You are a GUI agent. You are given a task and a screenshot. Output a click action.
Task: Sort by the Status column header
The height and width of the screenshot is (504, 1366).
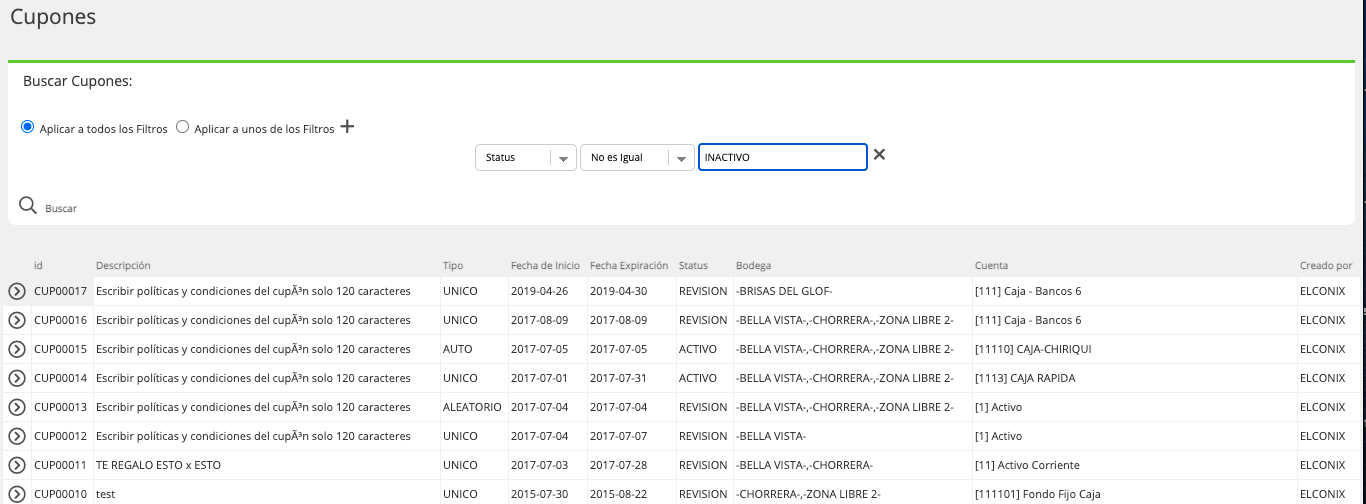point(693,265)
